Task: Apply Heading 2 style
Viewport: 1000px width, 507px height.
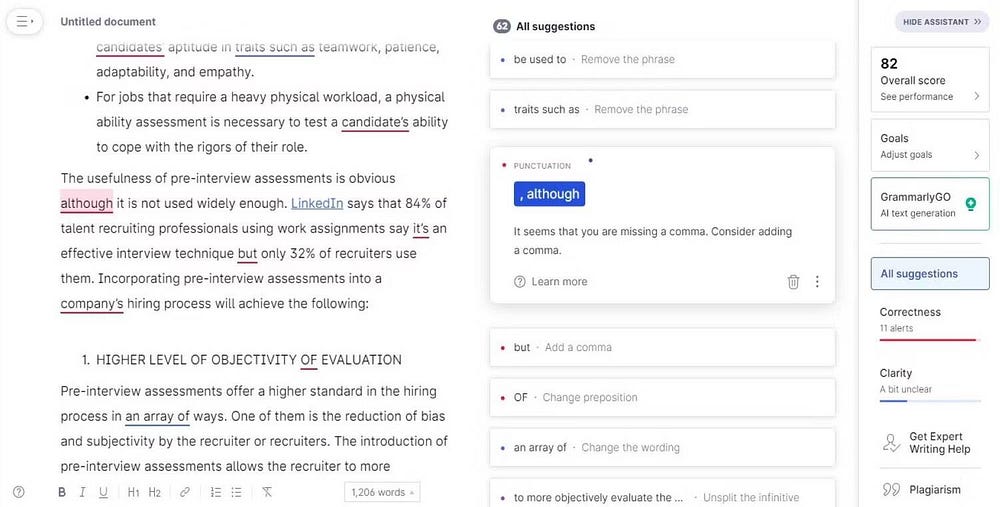Action: (155, 492)
